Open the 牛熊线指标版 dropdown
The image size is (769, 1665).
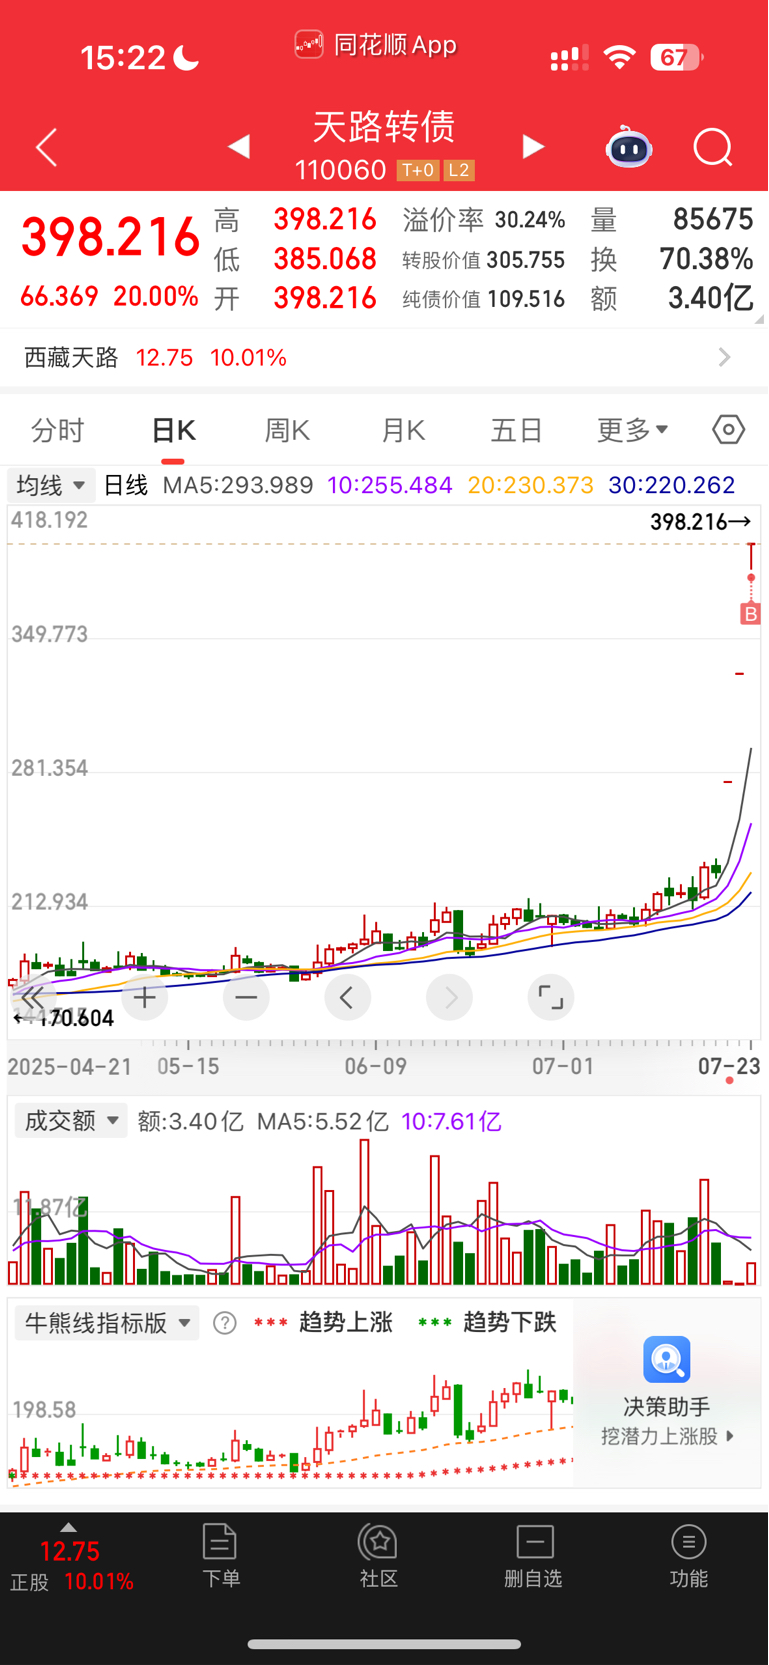(x=107, y=1323)
